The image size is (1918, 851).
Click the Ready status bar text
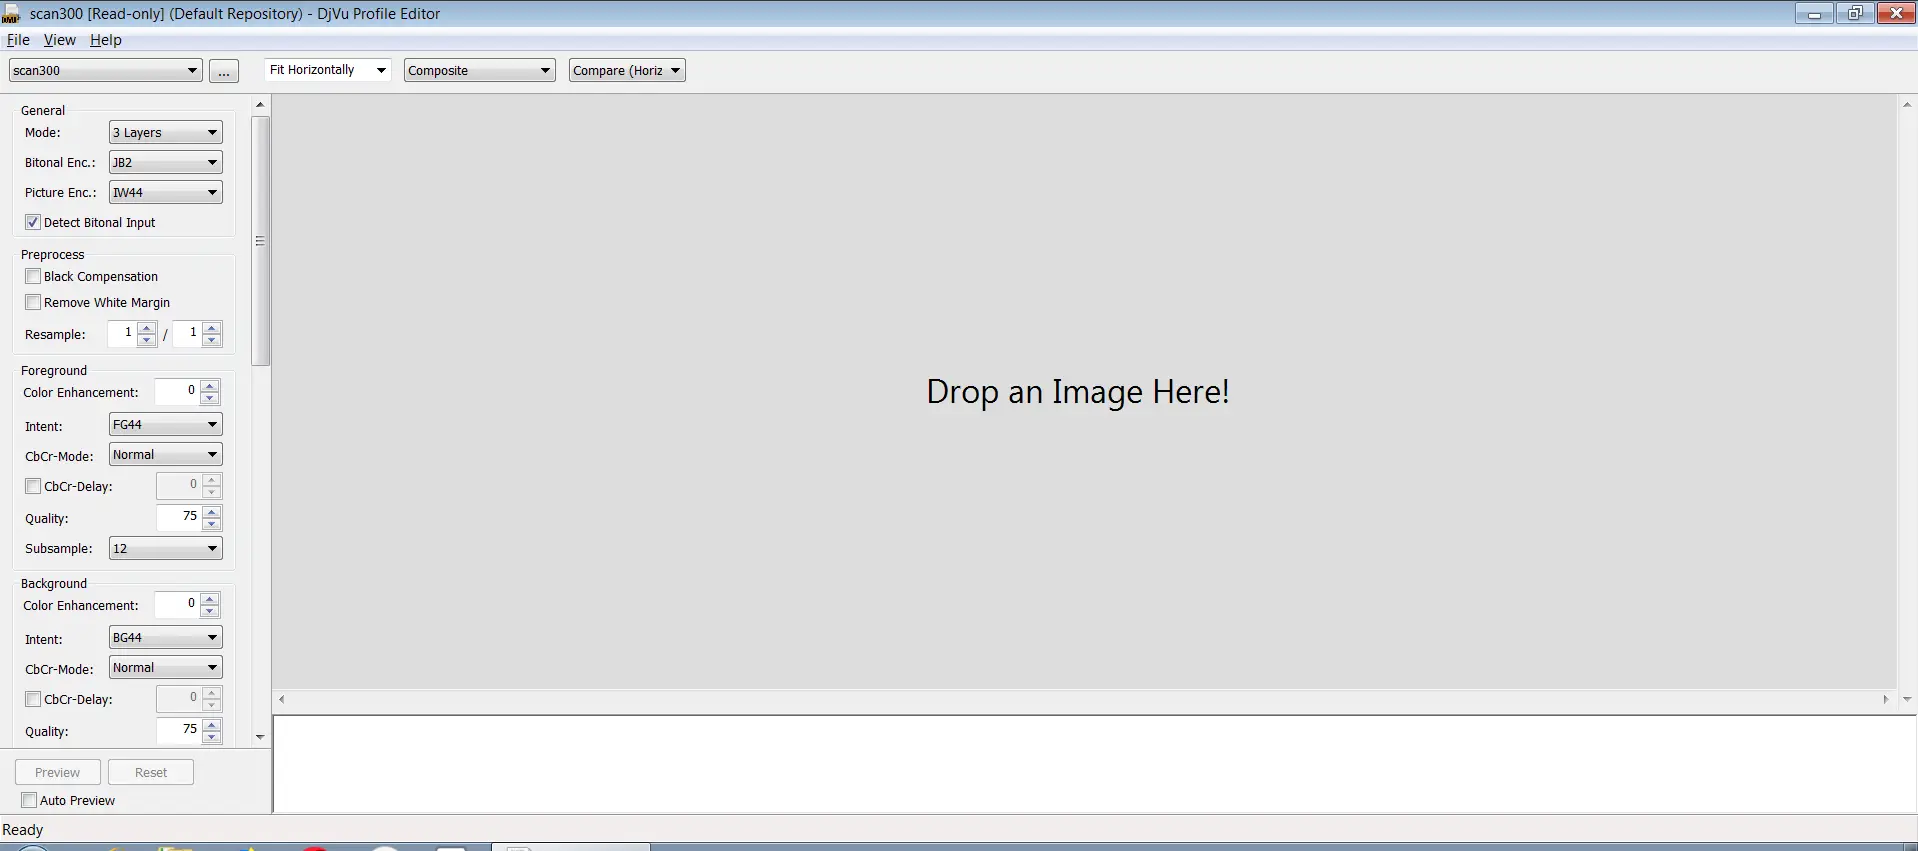tap(23, 830)
